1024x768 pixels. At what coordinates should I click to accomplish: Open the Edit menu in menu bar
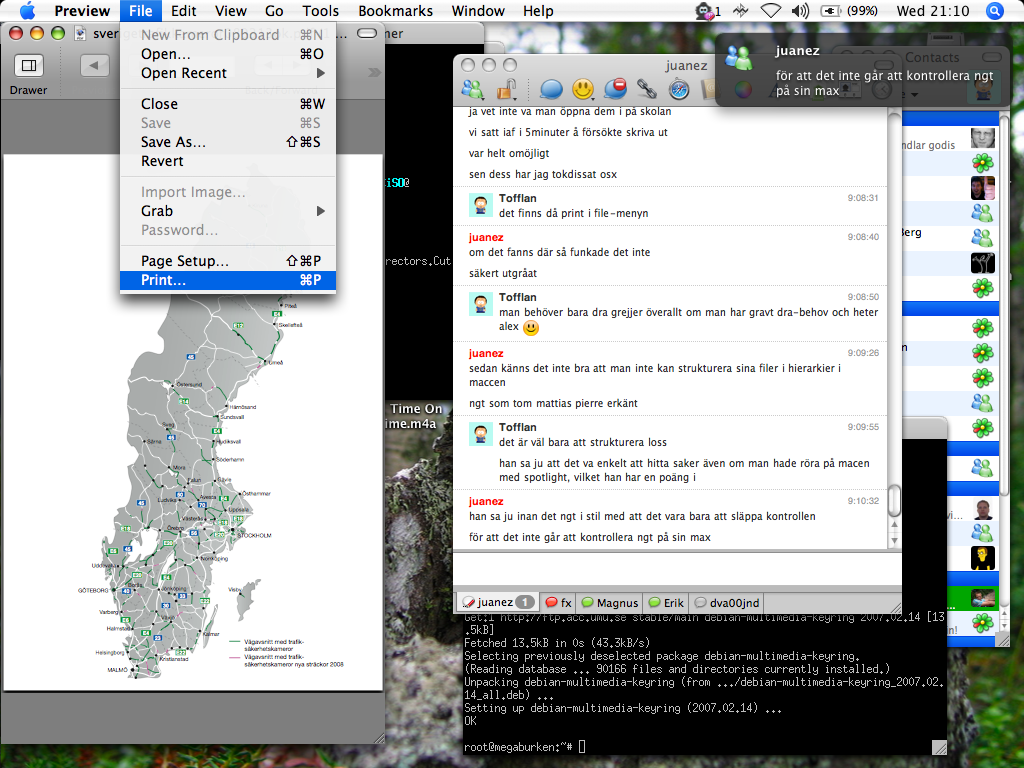[x=184, y=10]
